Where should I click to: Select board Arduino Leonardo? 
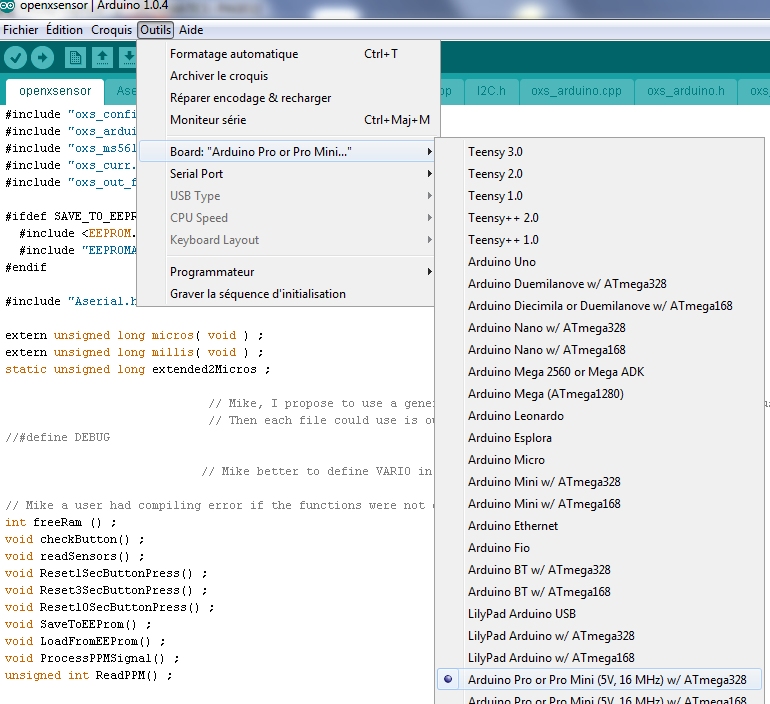[x=599, y=416]
